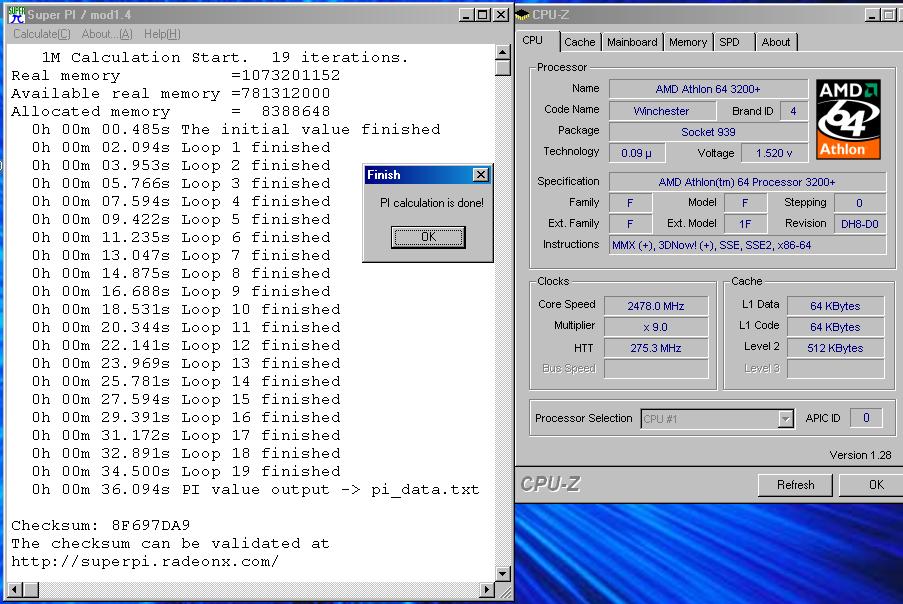Image resolution: width=903 pixels, height=604 pixels.
Task: Click Super PI horizontal scrollbar right arrow
Action: pos(487,589)
